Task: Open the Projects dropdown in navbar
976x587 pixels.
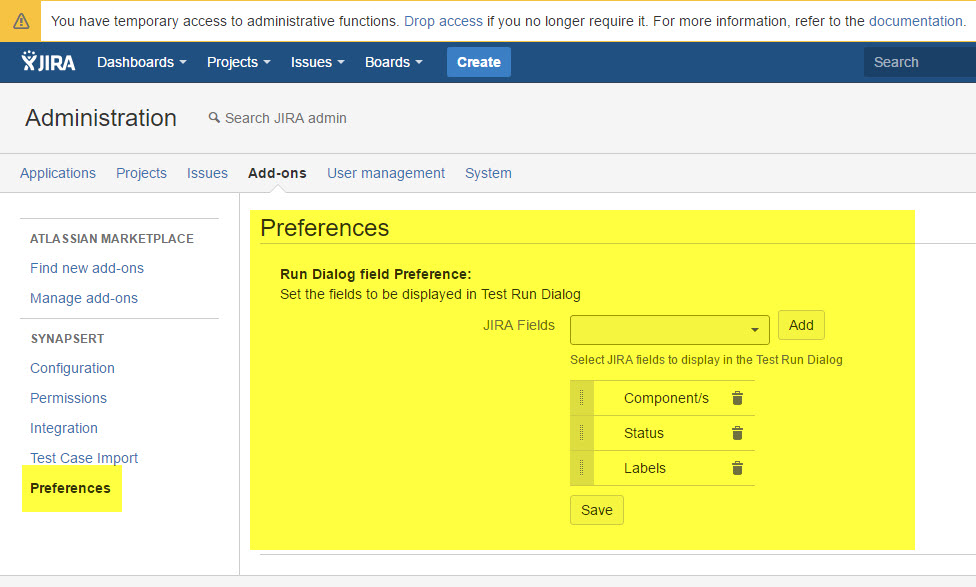Action: [238, 62]
